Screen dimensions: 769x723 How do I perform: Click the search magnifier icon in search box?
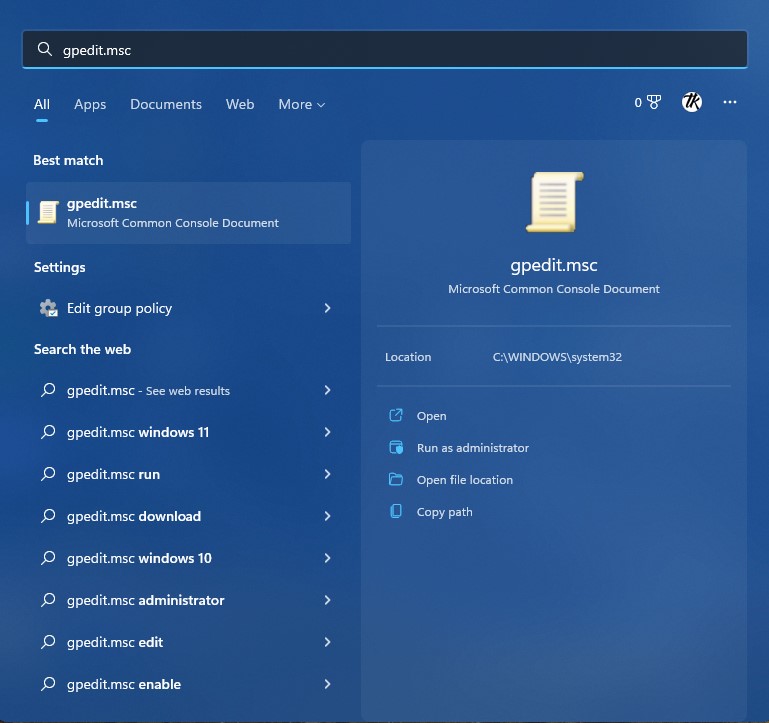pyautogui.click(x=45, y=49)
